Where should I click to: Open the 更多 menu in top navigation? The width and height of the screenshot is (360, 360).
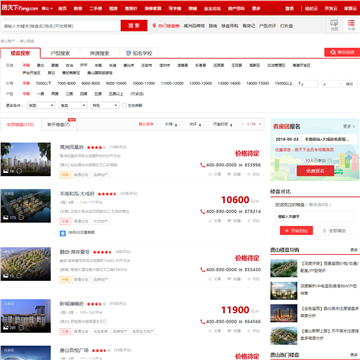[256, 8]
